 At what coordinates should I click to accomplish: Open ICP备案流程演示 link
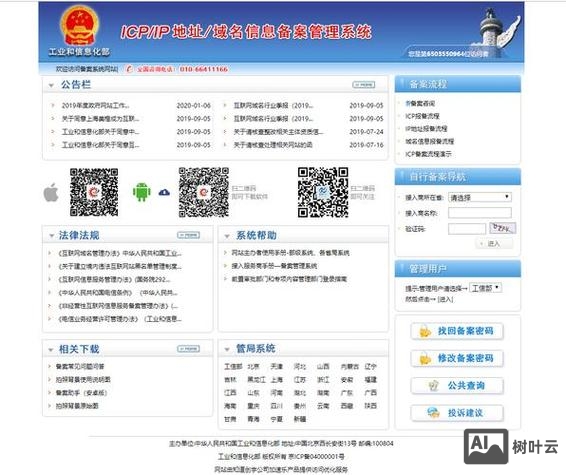pos(428,154)
